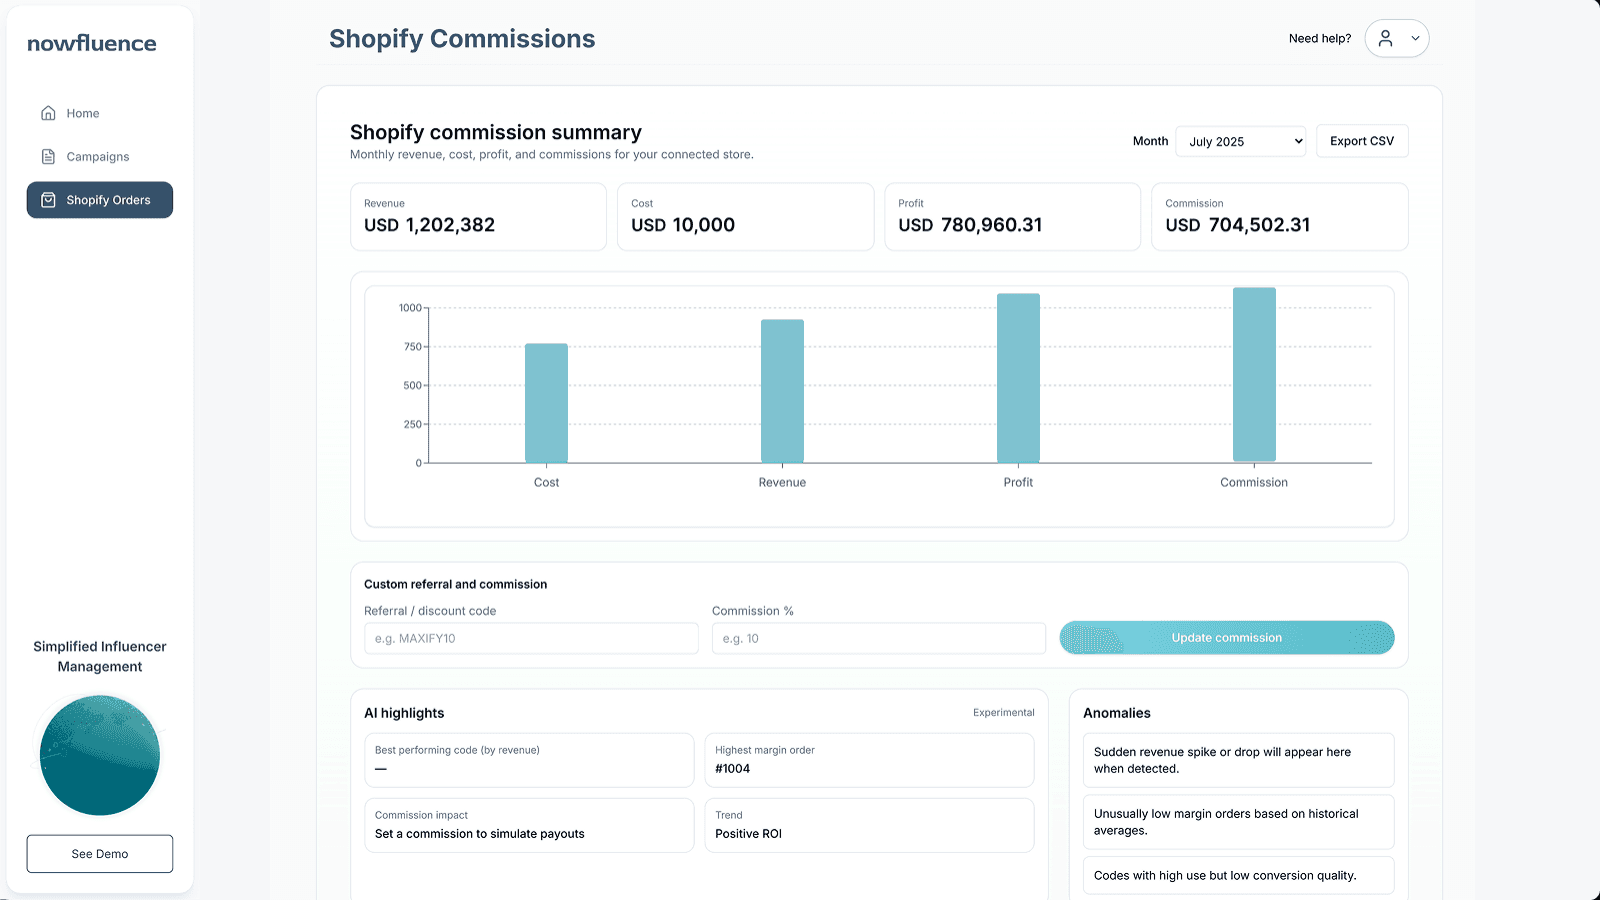Click Simplified Influencer Management text
1600x900 pixels.
click(99, 657)
